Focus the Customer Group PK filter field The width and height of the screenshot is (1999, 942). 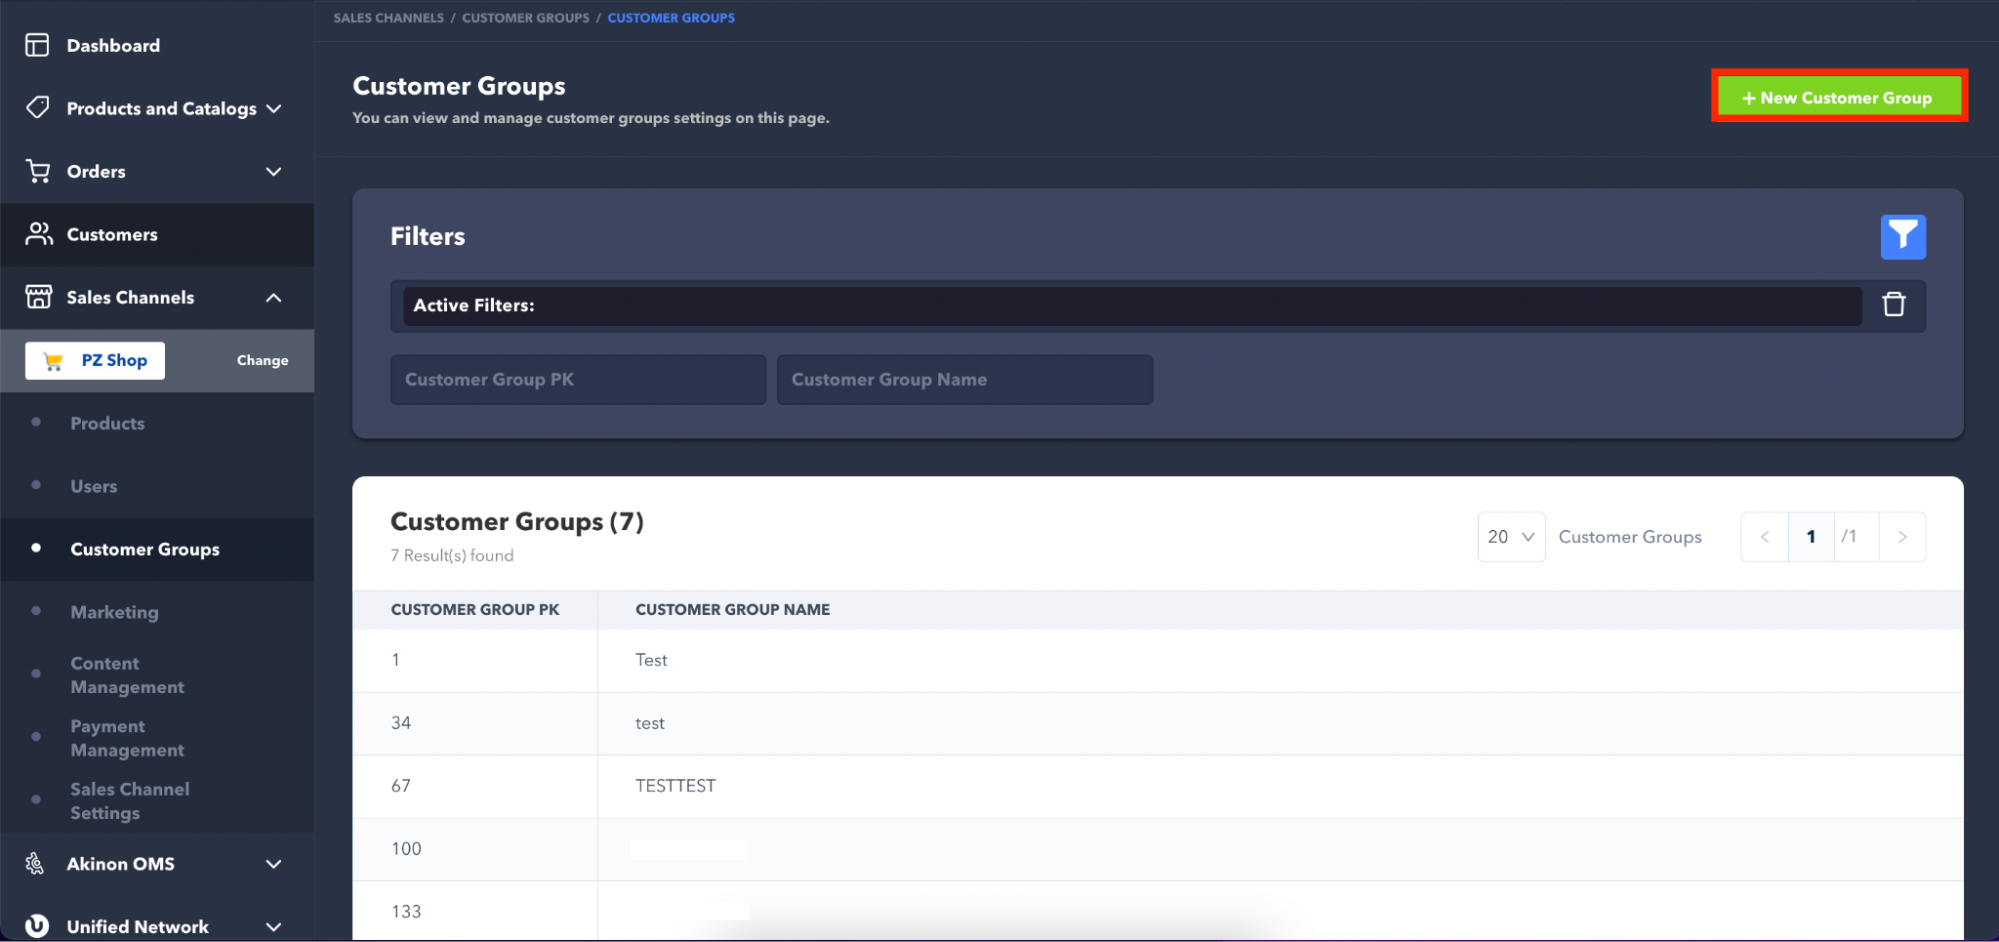click(x=577, y=380)
